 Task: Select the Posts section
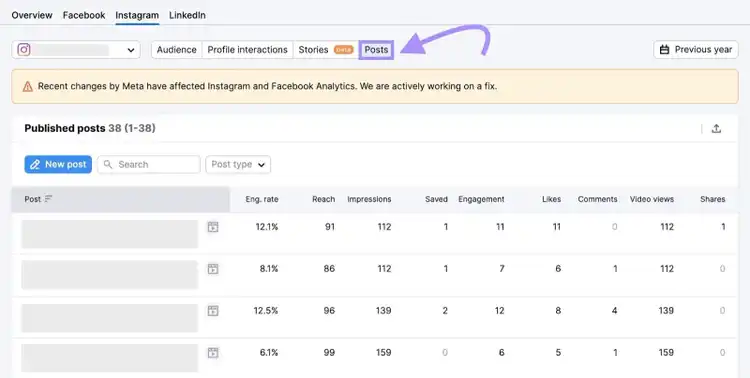(376, 50)
